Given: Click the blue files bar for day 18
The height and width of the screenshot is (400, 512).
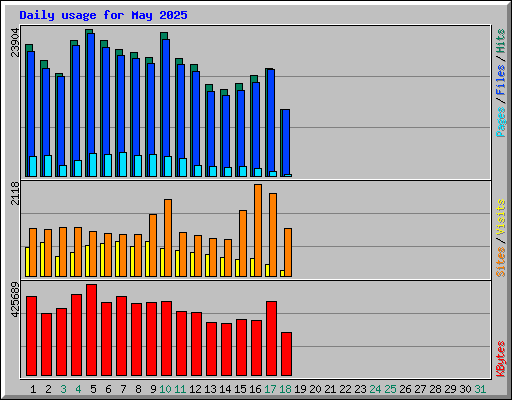Looking at the screenshot, I should (286, 142).
